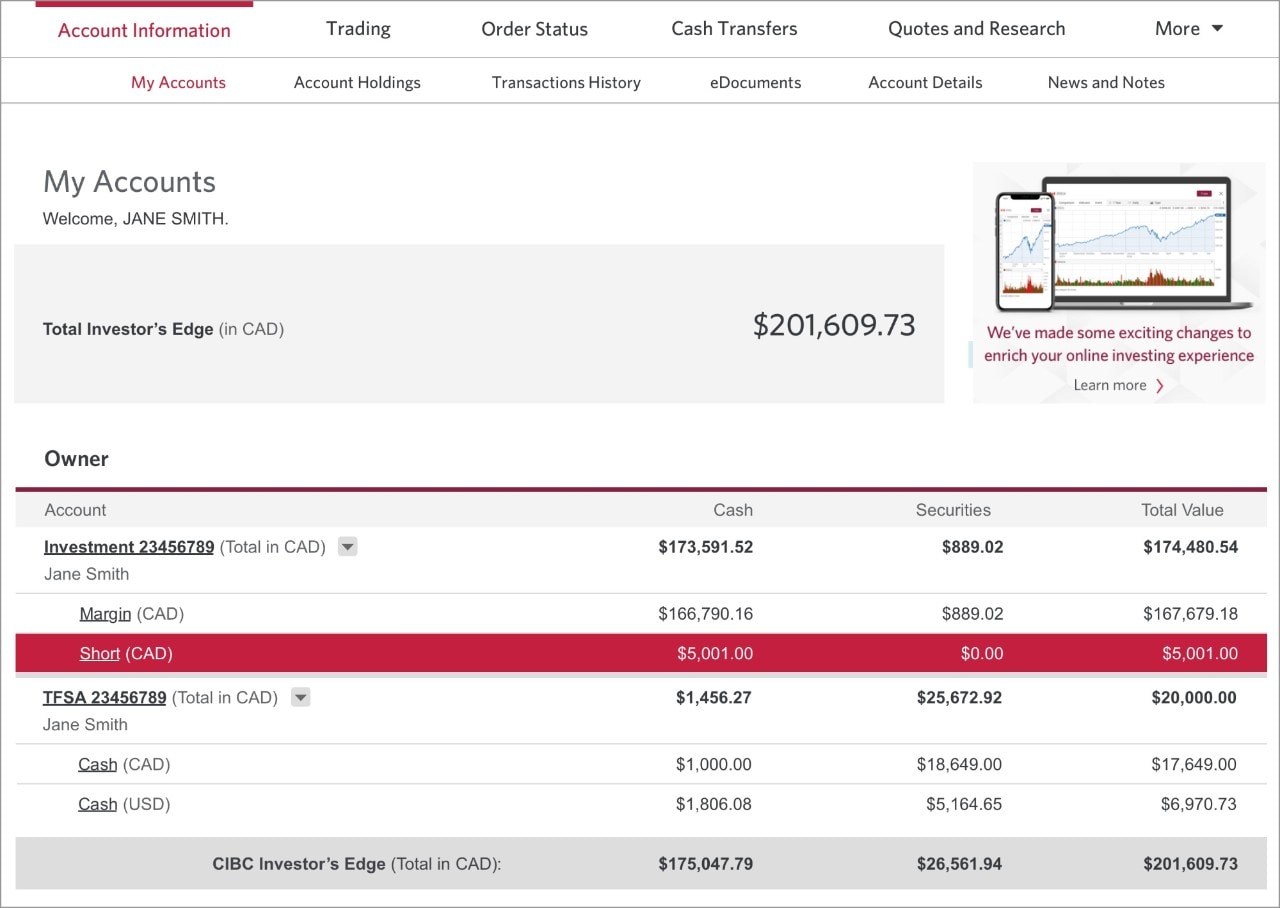
Task: Click the Total Value column header
Action: pos(1182,510)
